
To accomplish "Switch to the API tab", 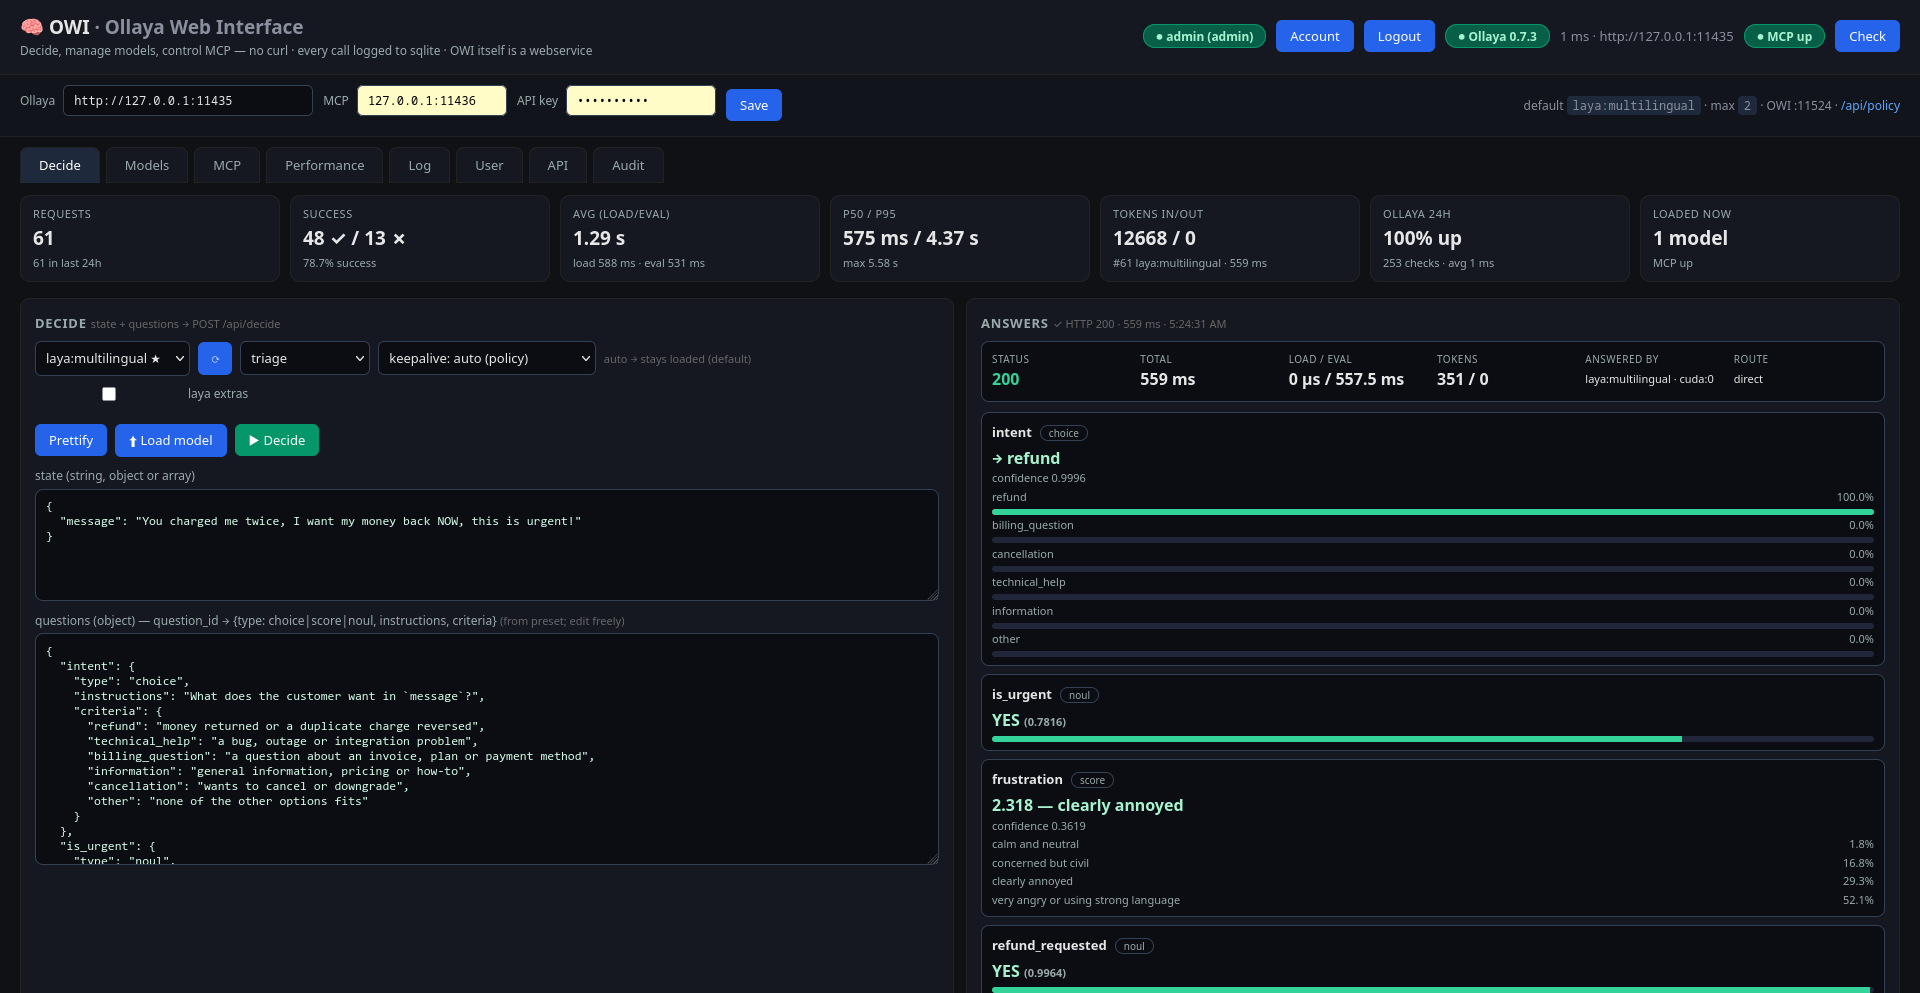I will (x=558, y=165).
